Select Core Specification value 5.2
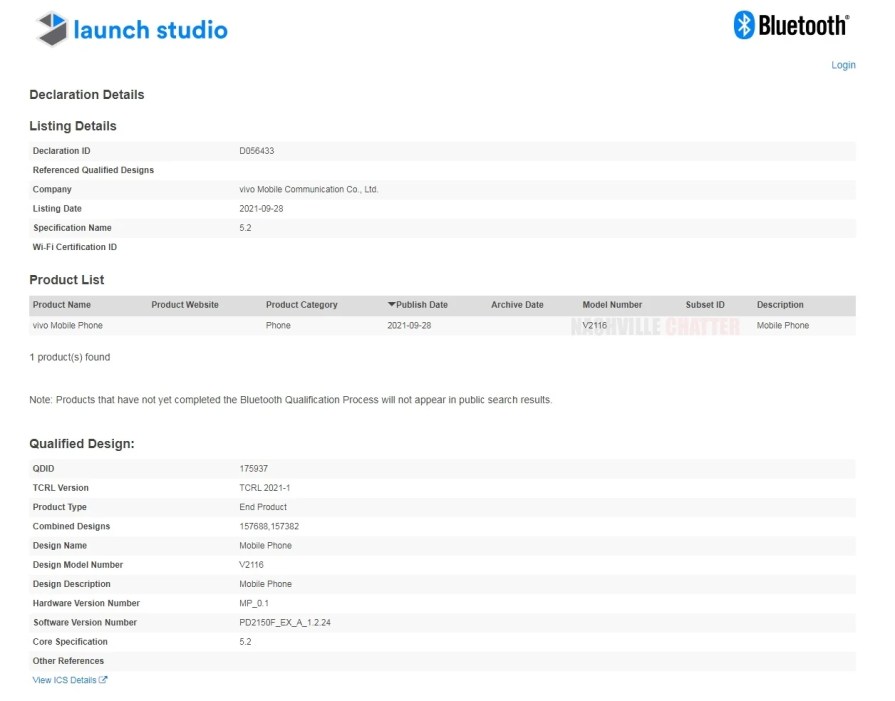Image resolution: width=895 pixels, height=701 pixels. (245, 642)
